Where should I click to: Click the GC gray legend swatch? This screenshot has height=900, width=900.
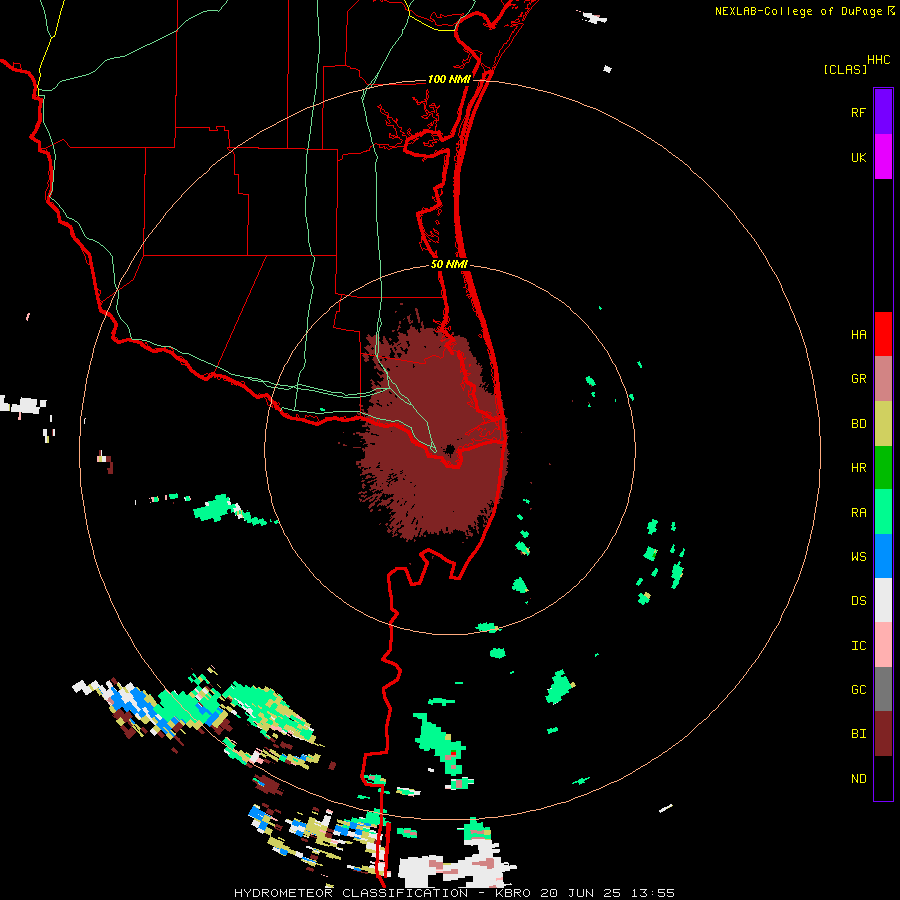tap(883, 689)
